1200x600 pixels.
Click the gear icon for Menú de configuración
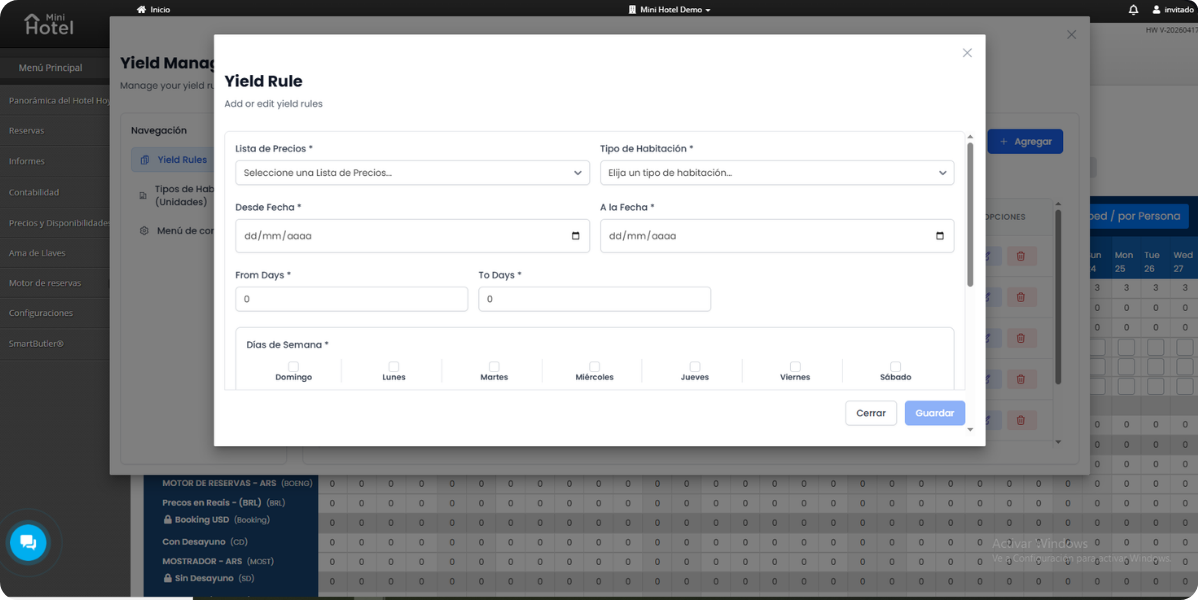pyautogui.click(x=144, y=230)
